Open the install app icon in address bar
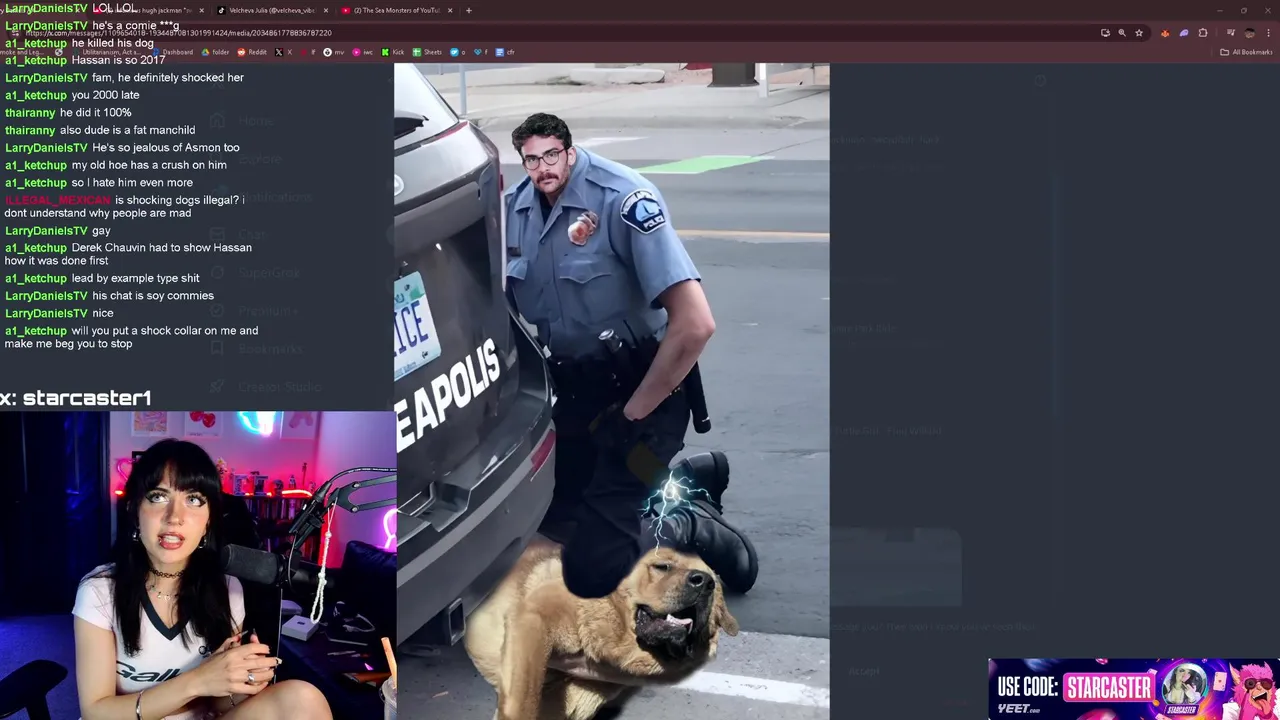Viewport: 1280px width, 720px height. pos(1105,33)
